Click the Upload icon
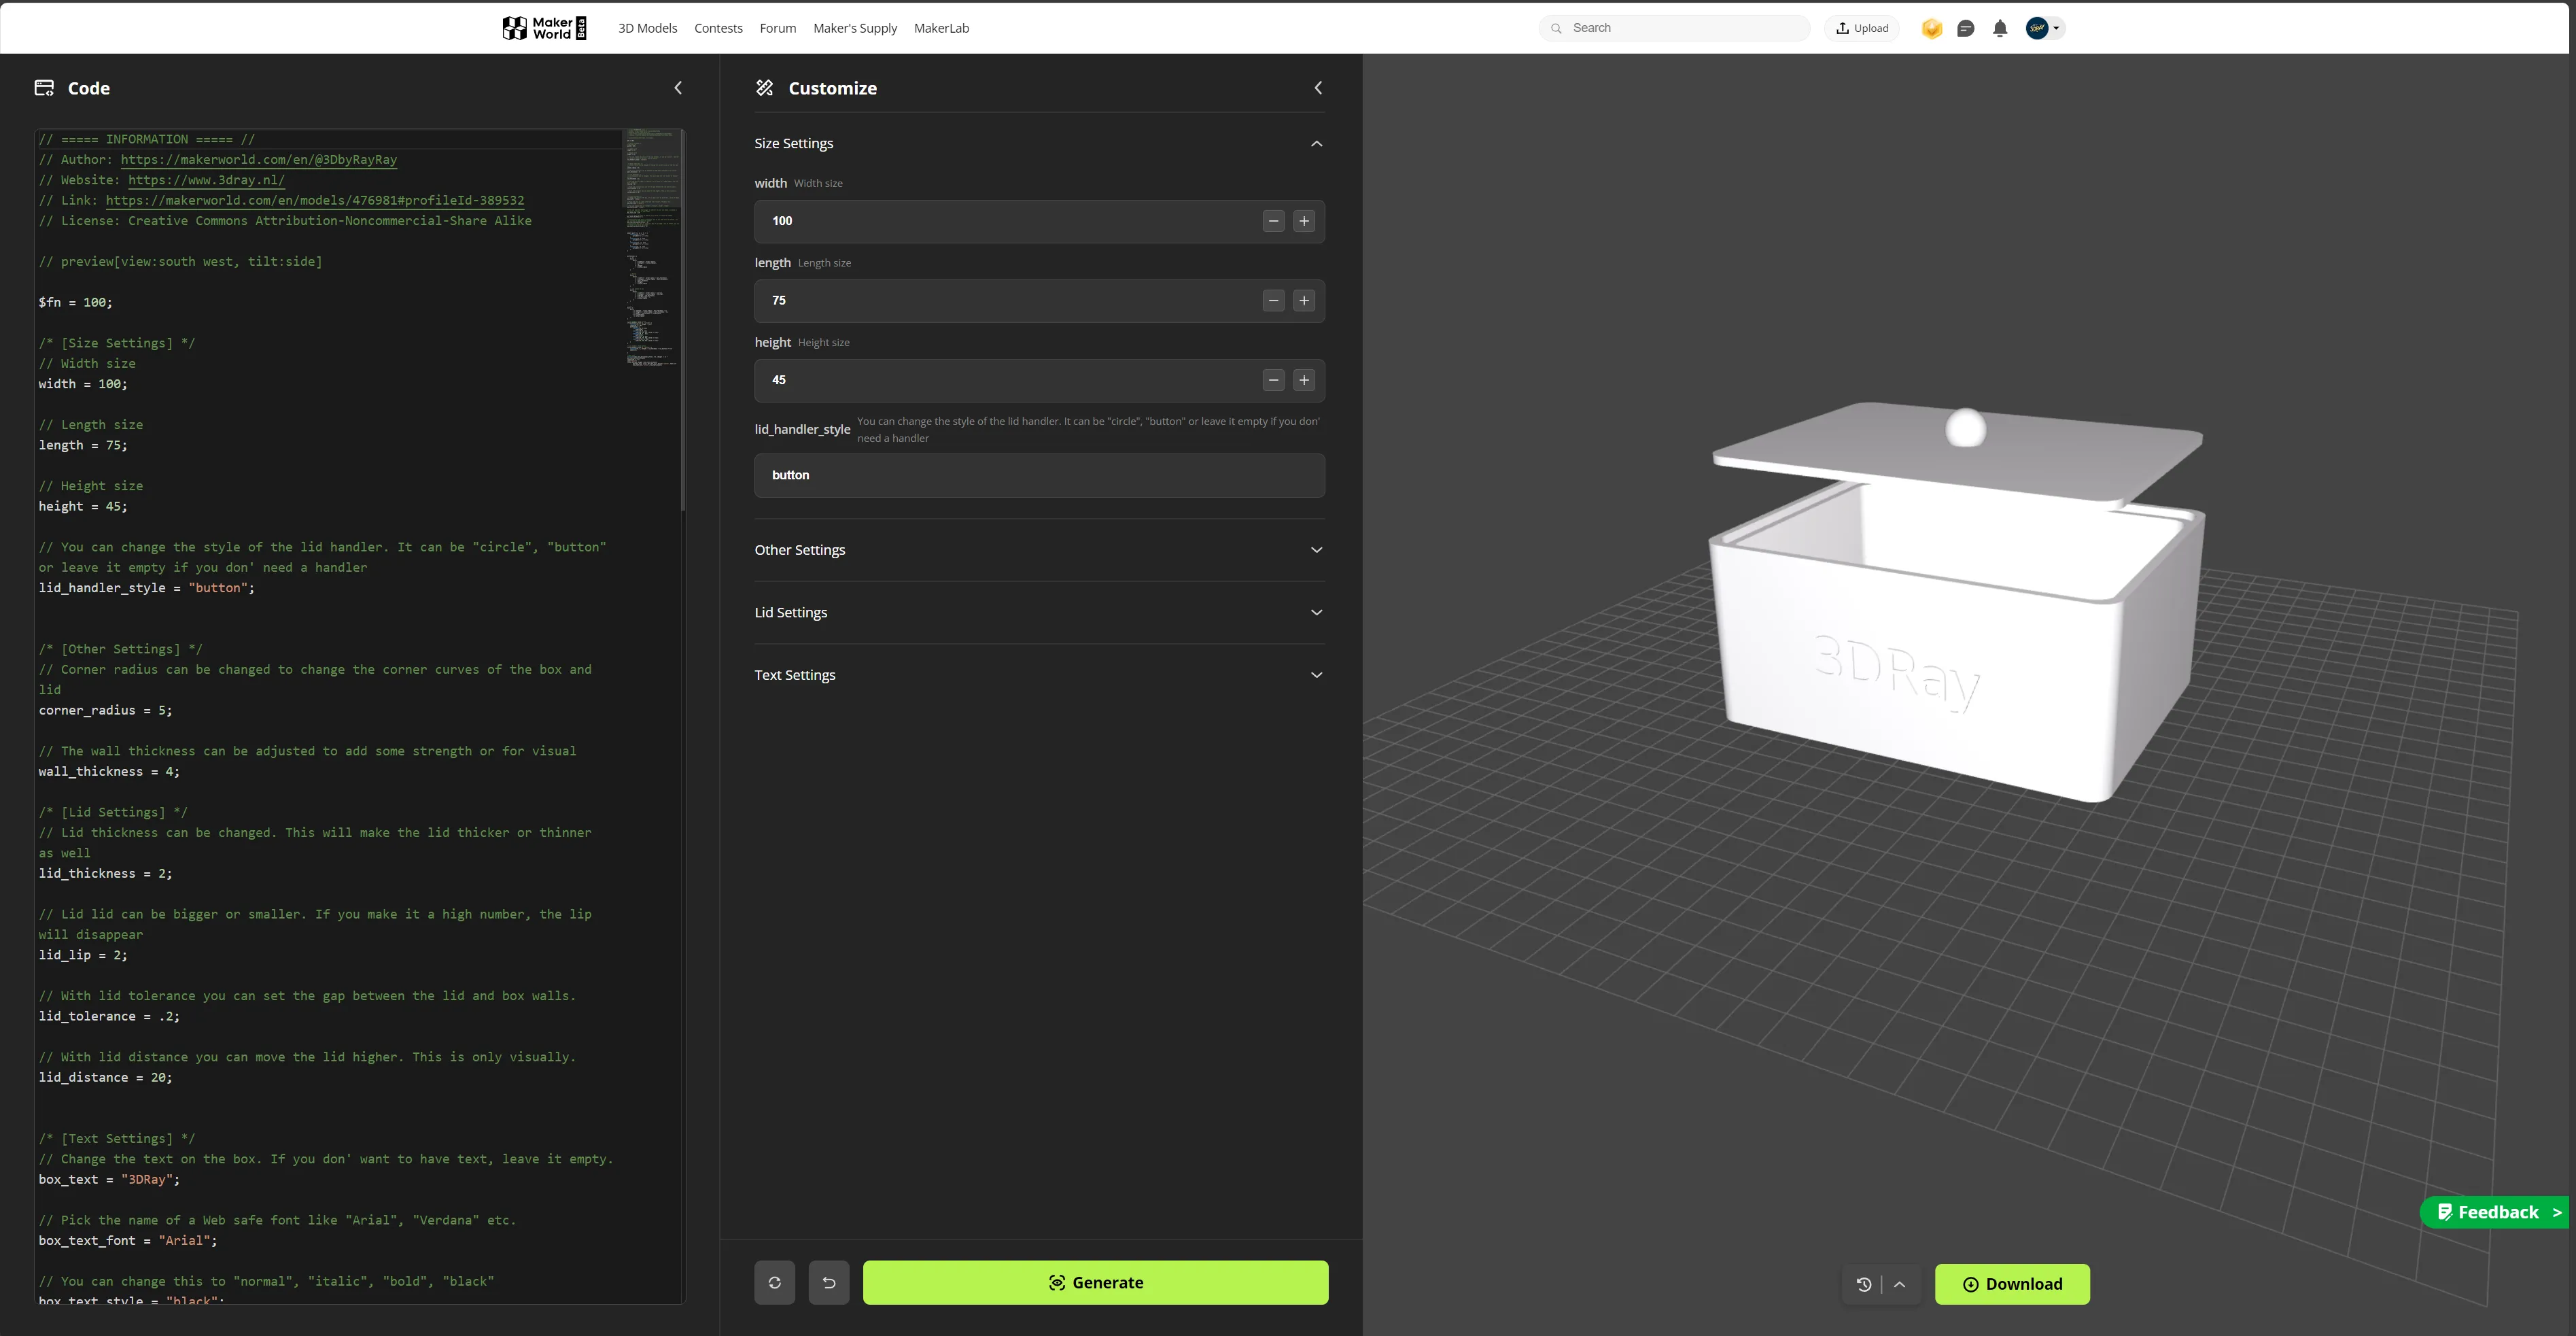The width and height of the screenshot is (2576, 1336). (1843, 28)
